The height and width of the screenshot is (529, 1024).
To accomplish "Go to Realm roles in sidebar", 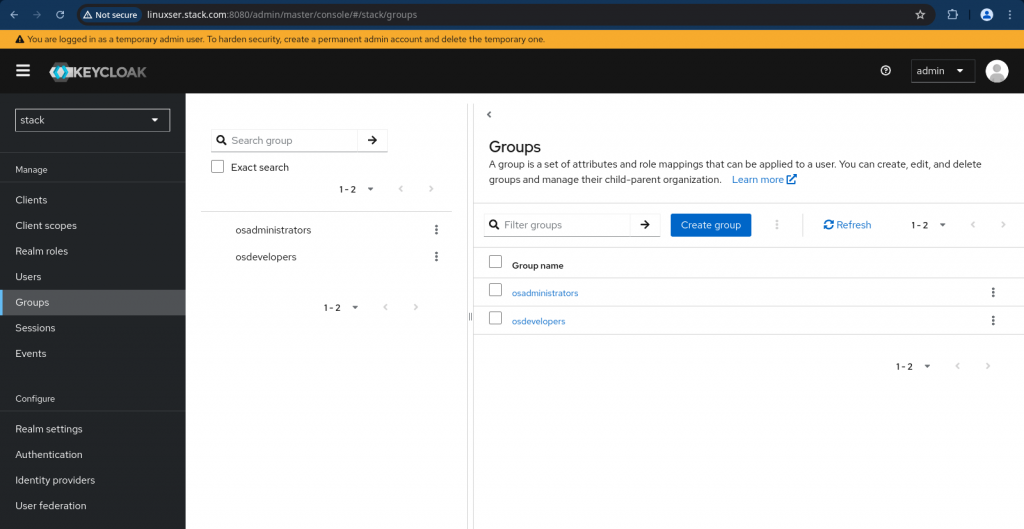I will click(42, 251).
